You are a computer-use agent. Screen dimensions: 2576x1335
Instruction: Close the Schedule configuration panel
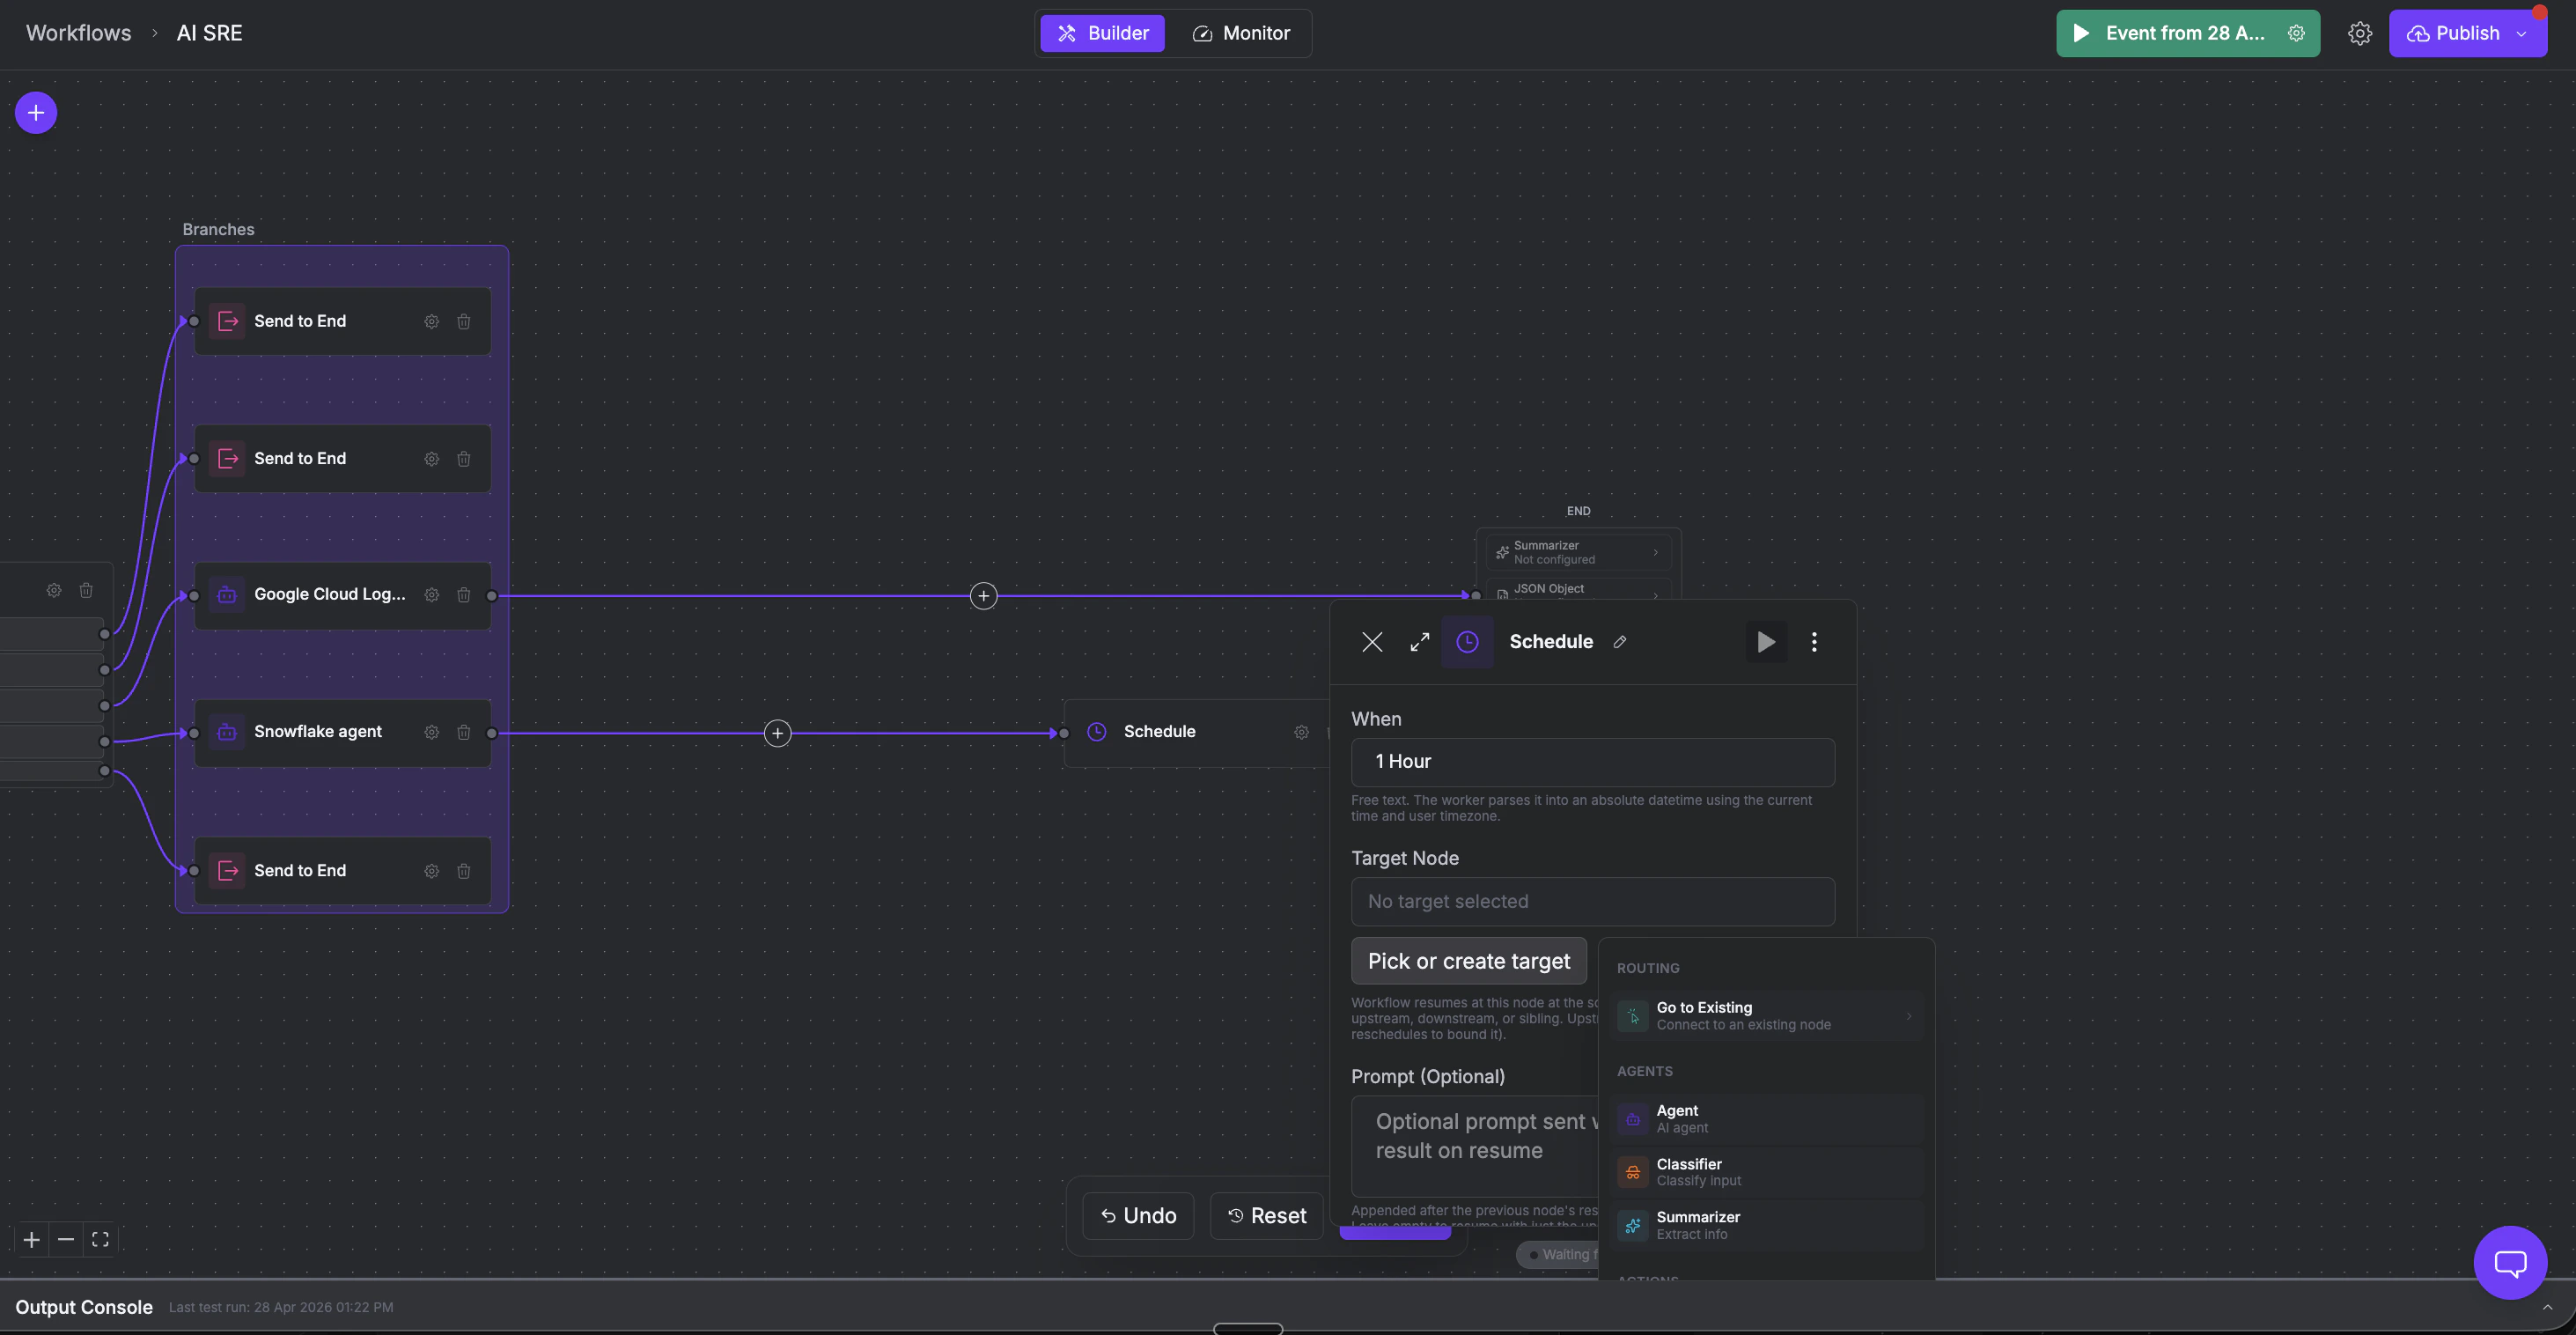click(1372, 642)
